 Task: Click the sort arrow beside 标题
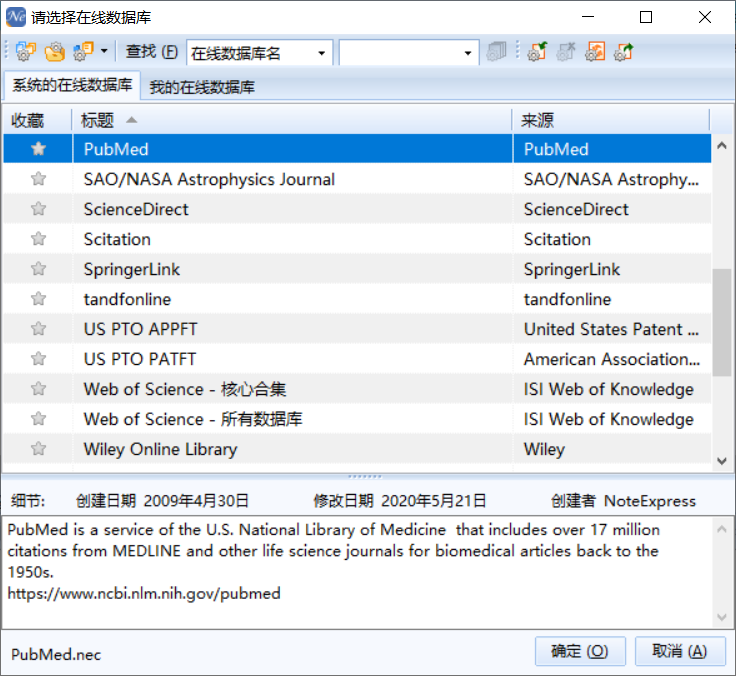coord(132,120)
